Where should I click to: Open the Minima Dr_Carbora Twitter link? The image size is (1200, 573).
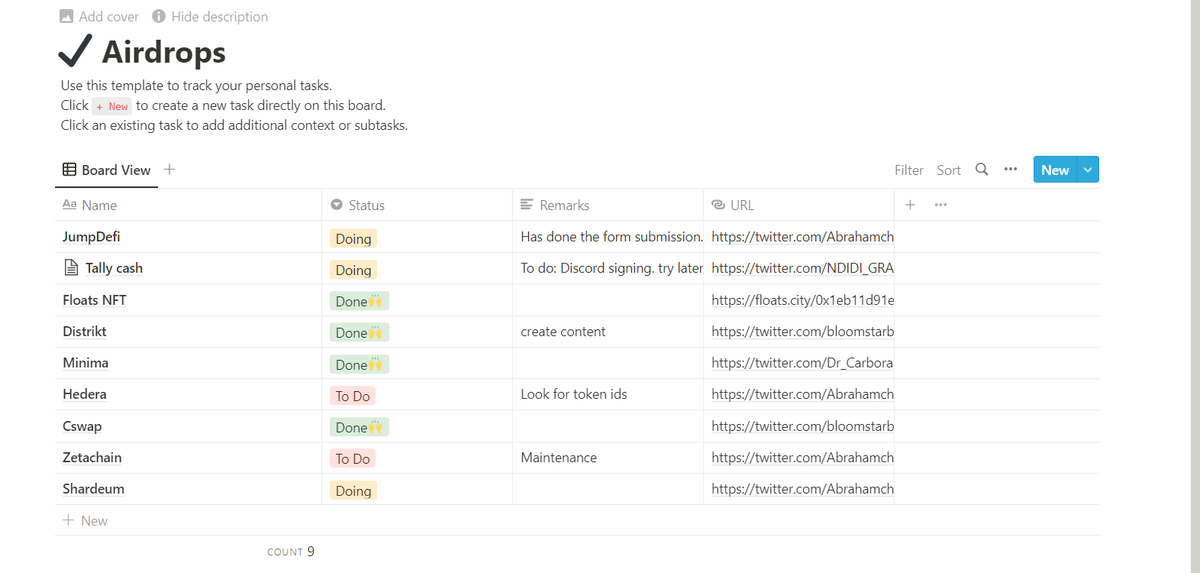(x=802, y=363)
